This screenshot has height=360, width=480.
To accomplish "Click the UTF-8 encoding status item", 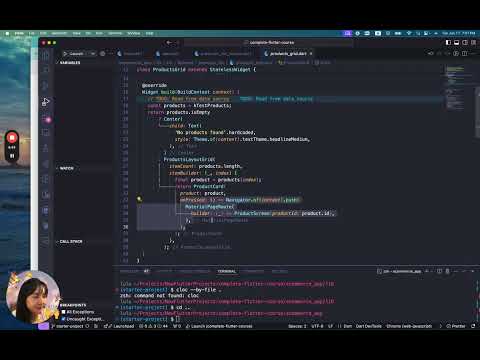I will pos(317,326).
